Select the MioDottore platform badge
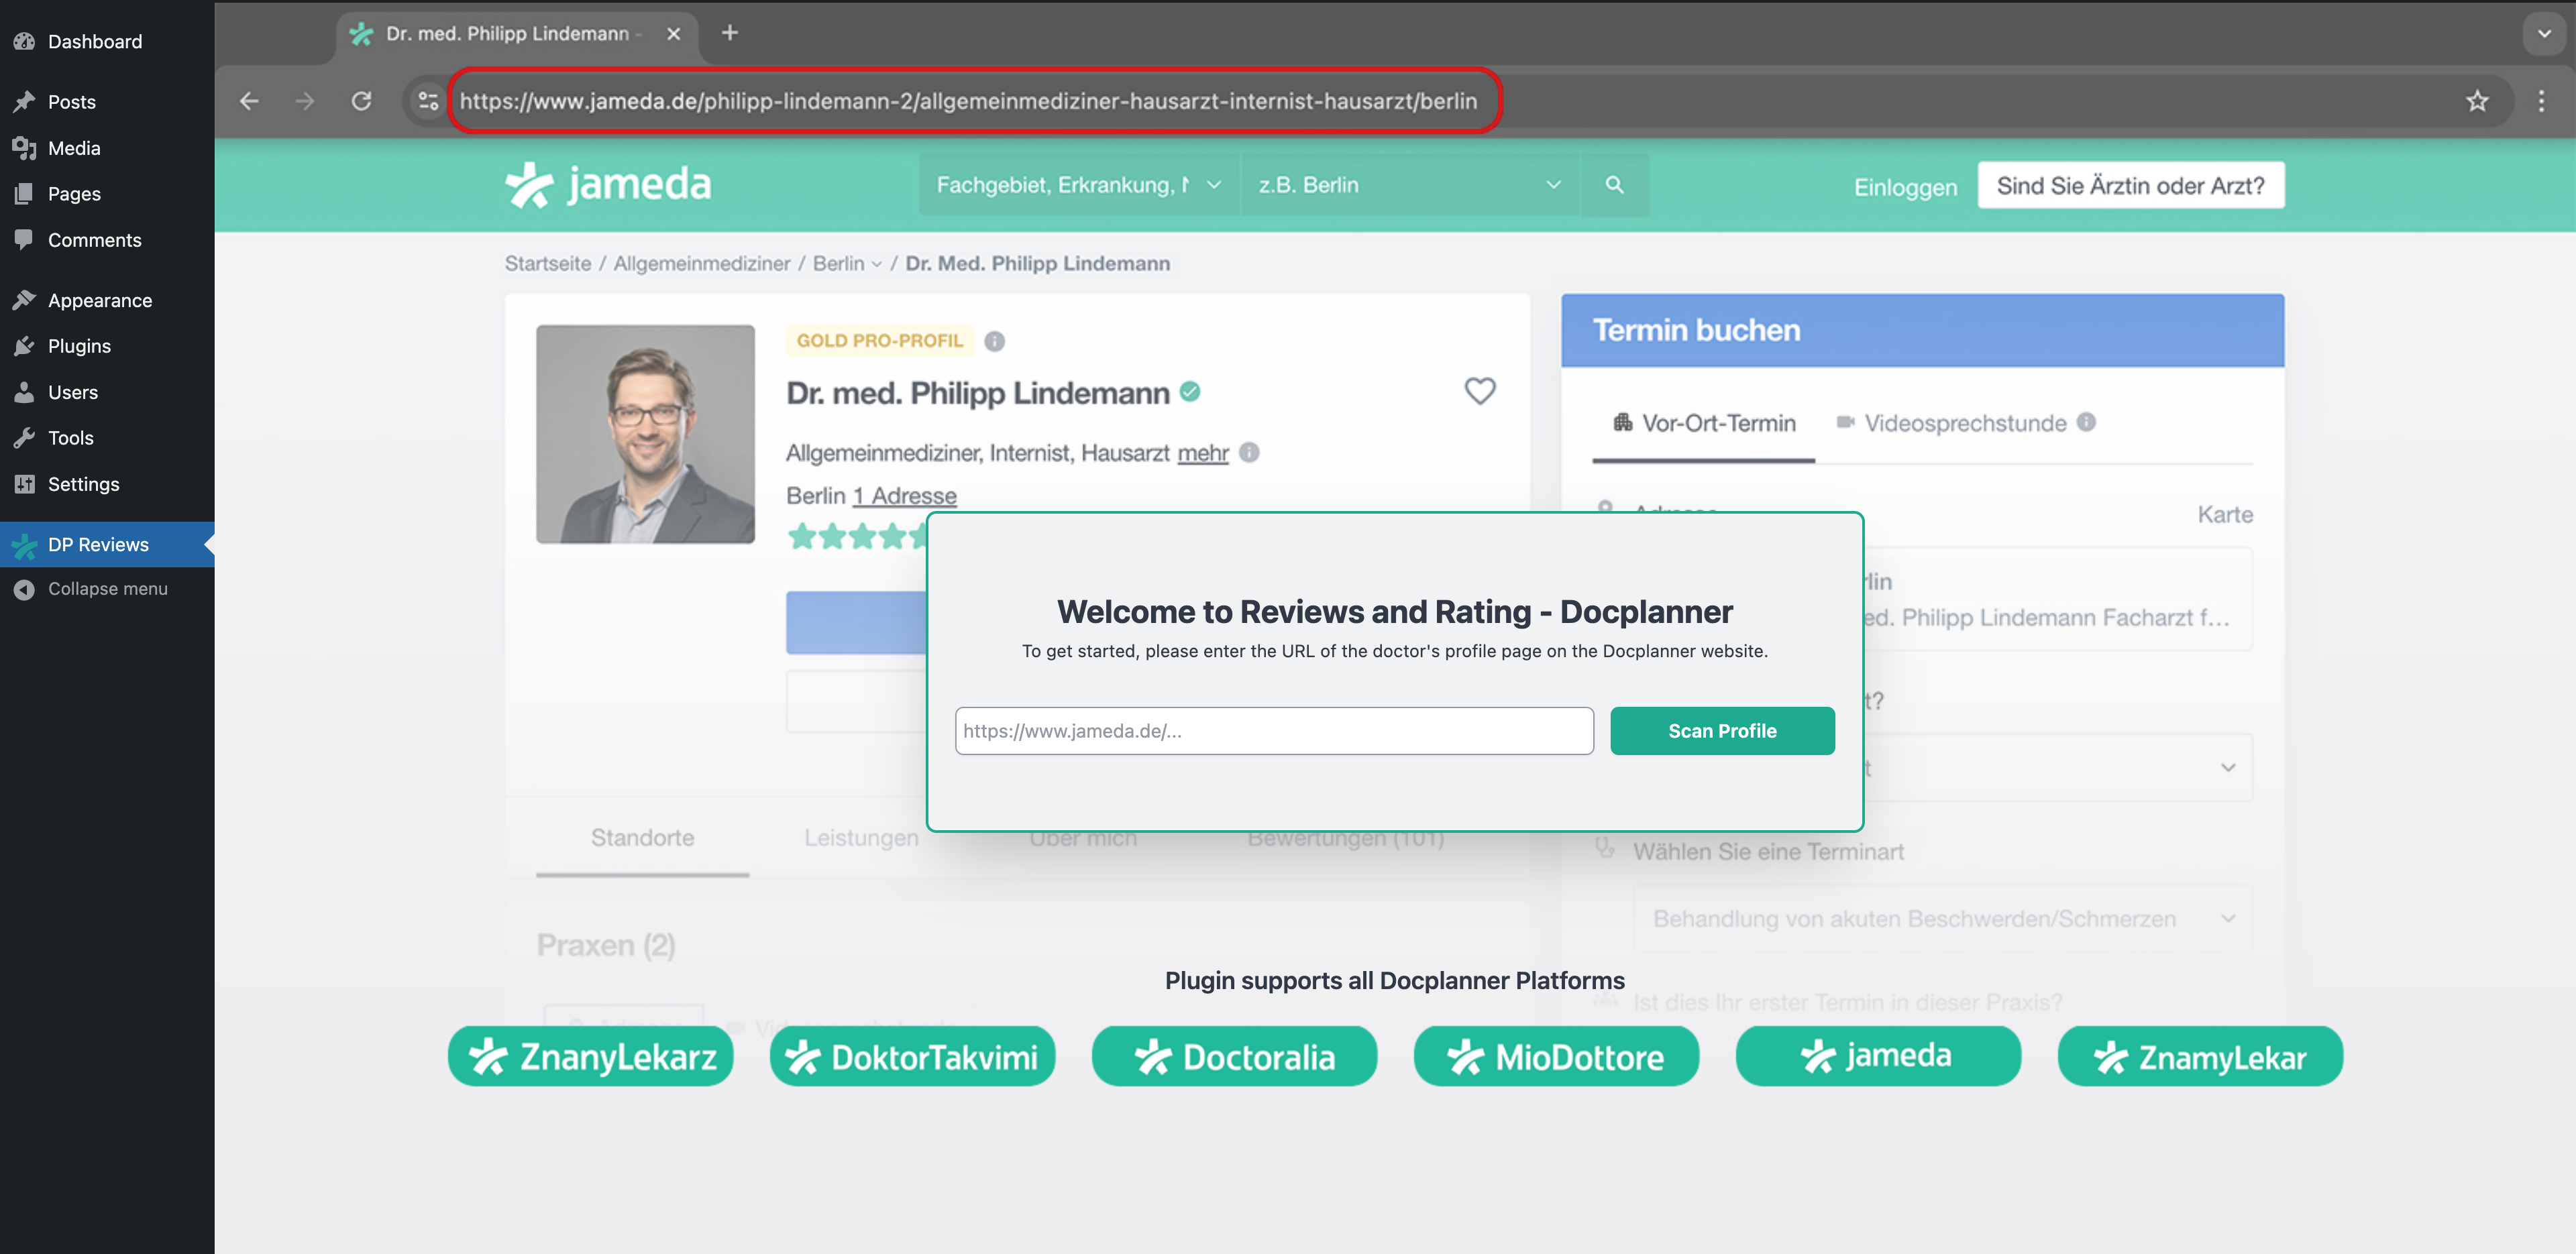This screenshot has height=1254, width=2576. coord(1556,1056)
